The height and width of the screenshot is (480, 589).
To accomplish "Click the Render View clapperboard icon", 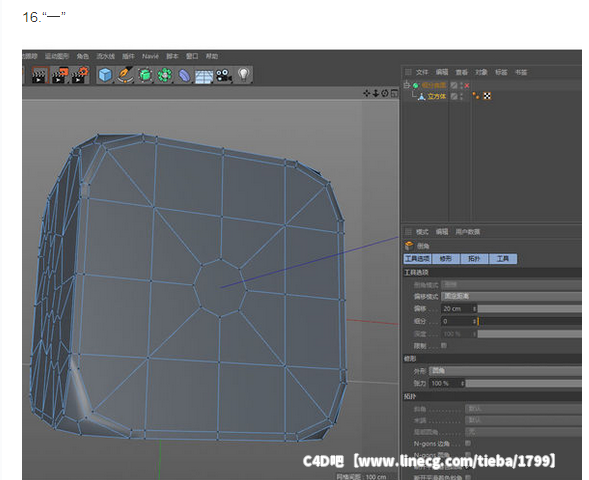I will click(39, 75).
